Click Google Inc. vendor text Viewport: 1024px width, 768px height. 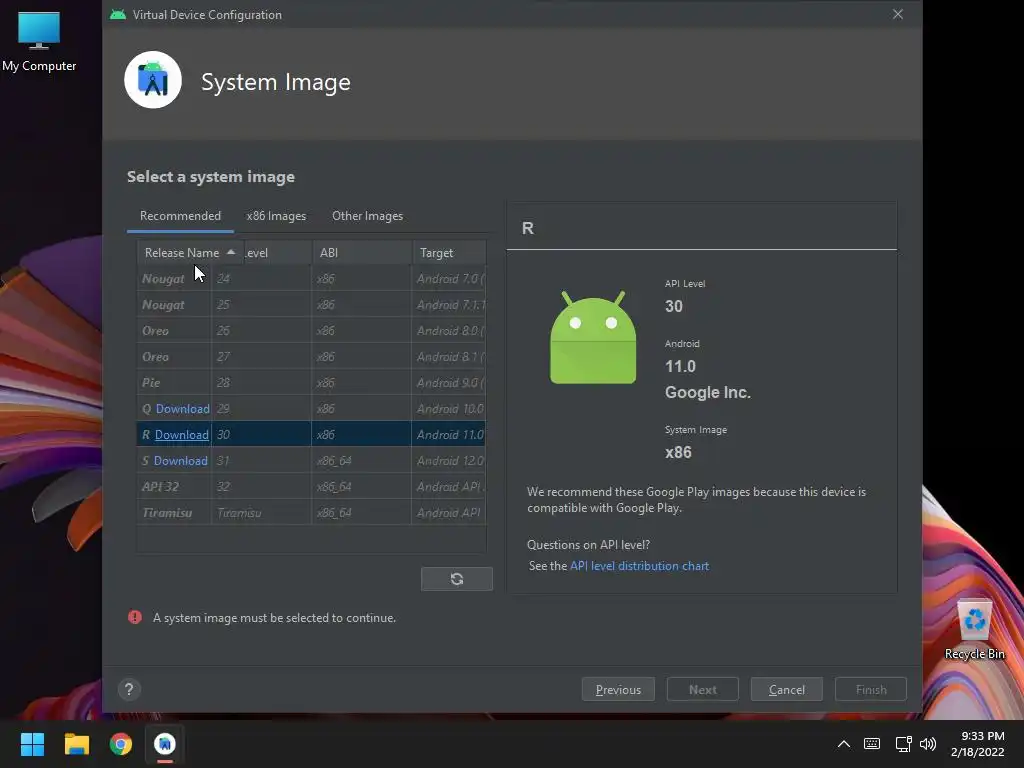coord(708,392)
